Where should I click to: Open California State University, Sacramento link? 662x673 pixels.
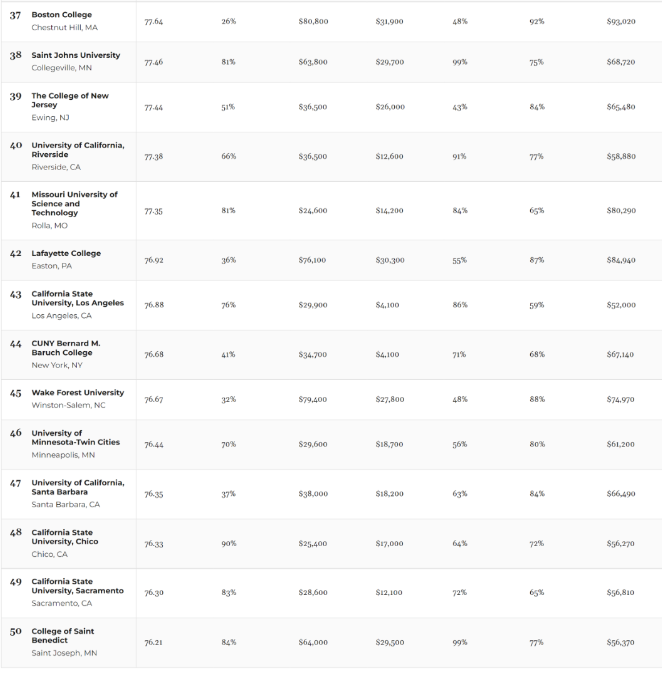[x=77, y=586]
